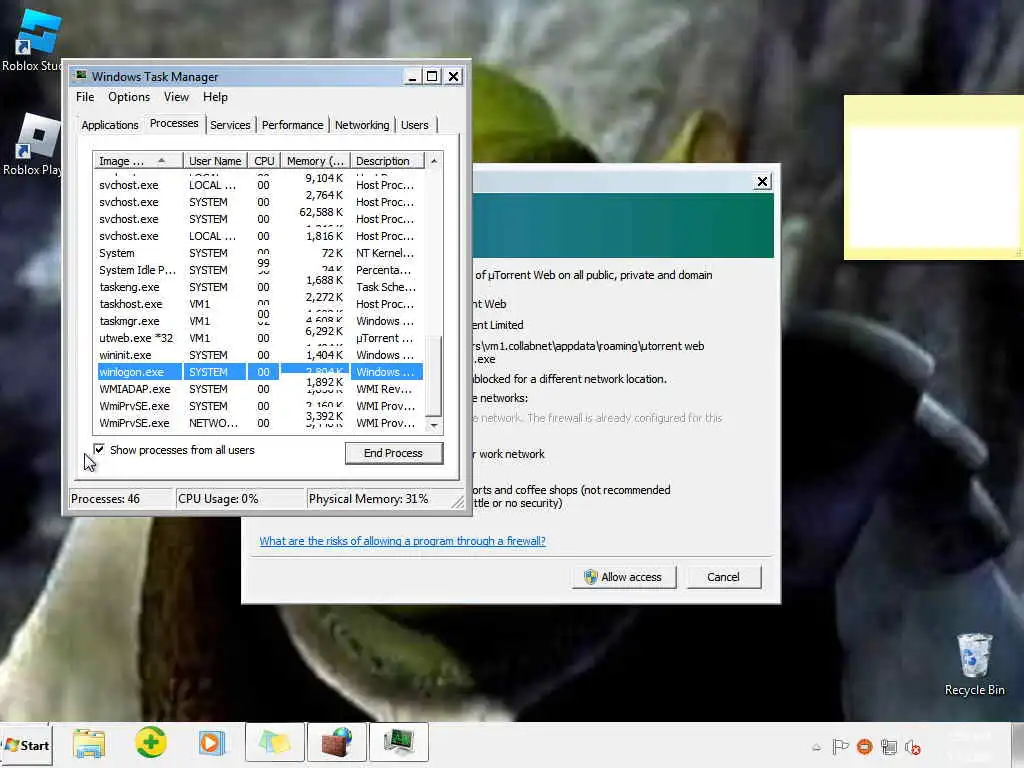Switch to Services tab
The height and width of the screenshot is (768, 1024).
[230, 125]
